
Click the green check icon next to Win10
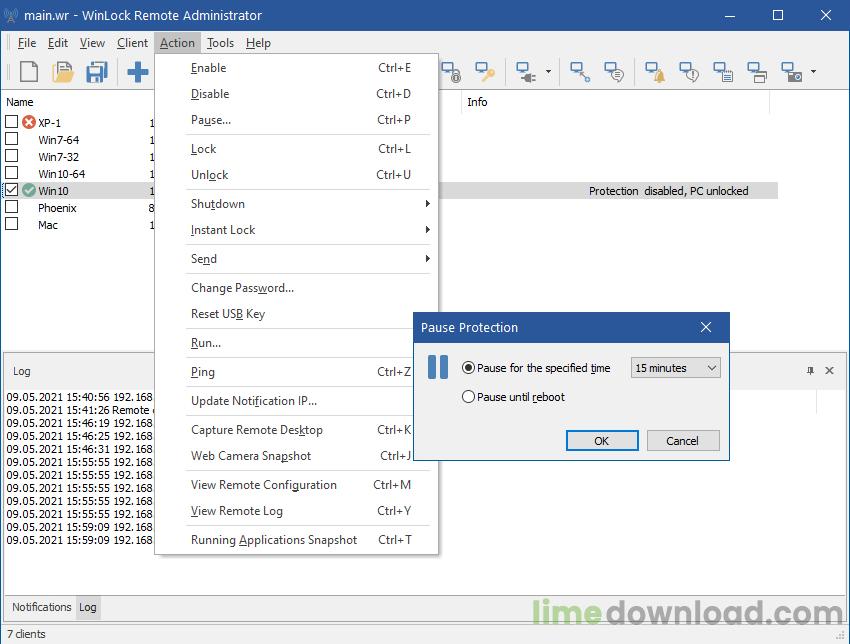tap(29, 190)
